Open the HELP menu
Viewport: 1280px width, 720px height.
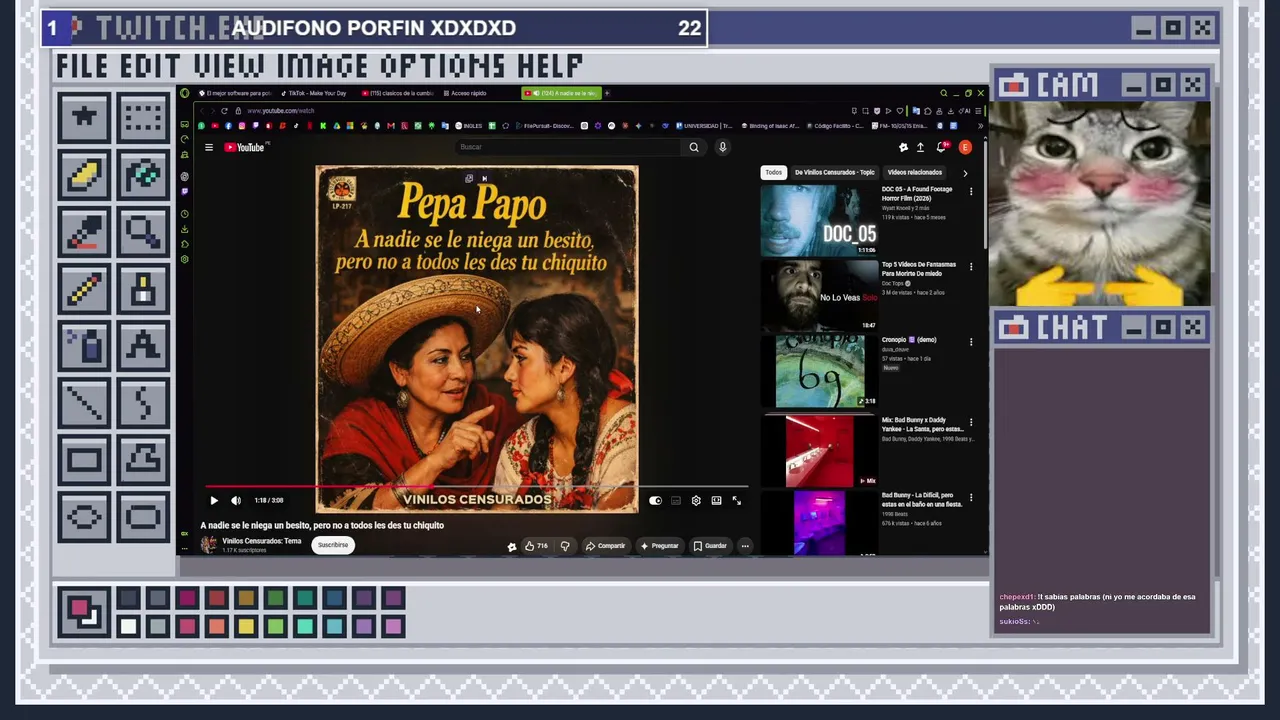pyautogui.click(x=550, y=66)
